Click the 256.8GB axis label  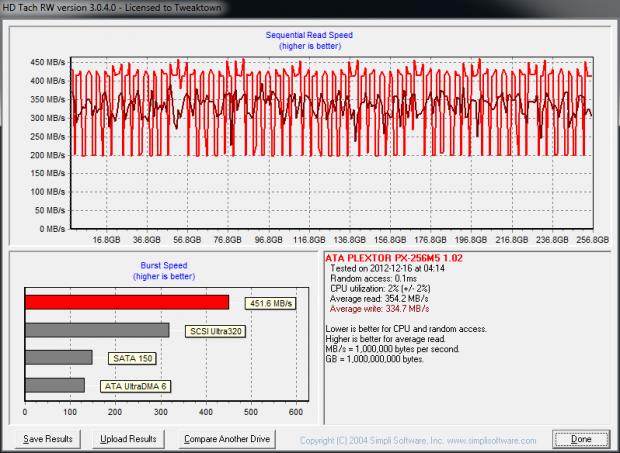click(592, 240)
